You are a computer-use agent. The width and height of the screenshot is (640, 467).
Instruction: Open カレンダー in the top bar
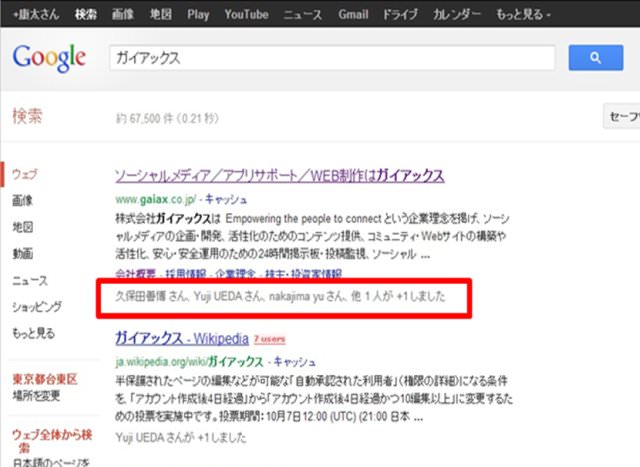tap(457, 14)
